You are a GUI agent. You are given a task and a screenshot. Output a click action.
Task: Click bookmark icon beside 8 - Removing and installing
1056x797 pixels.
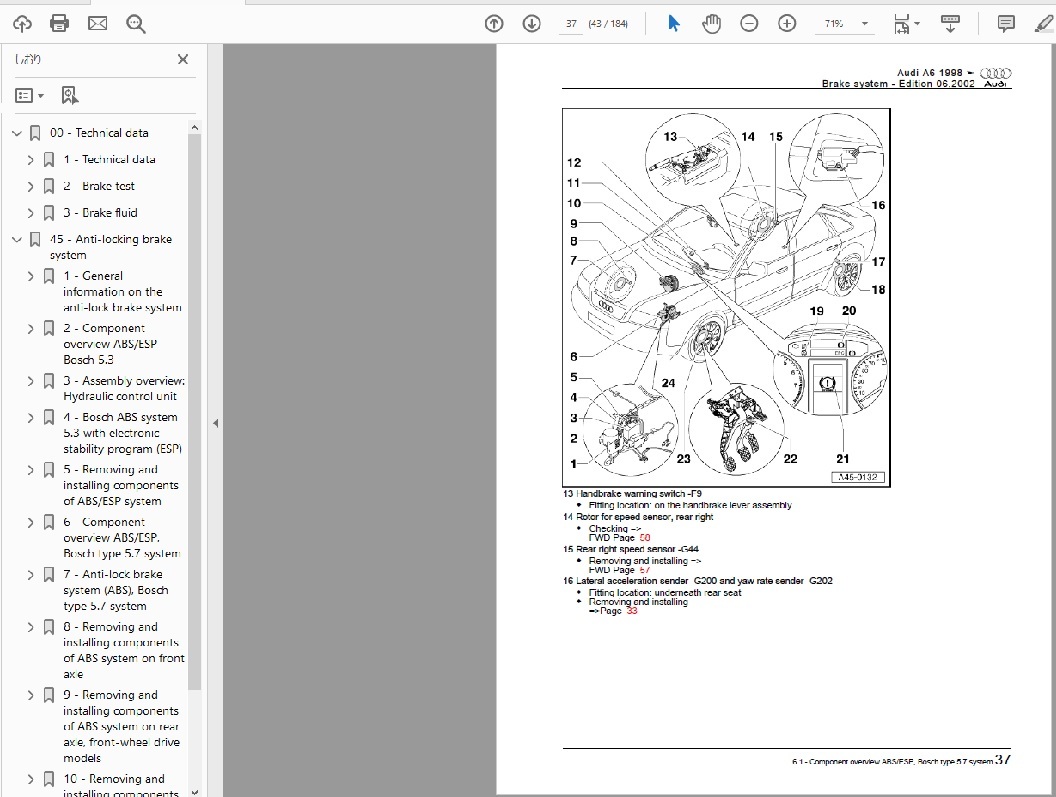click(x=49, y=627)
